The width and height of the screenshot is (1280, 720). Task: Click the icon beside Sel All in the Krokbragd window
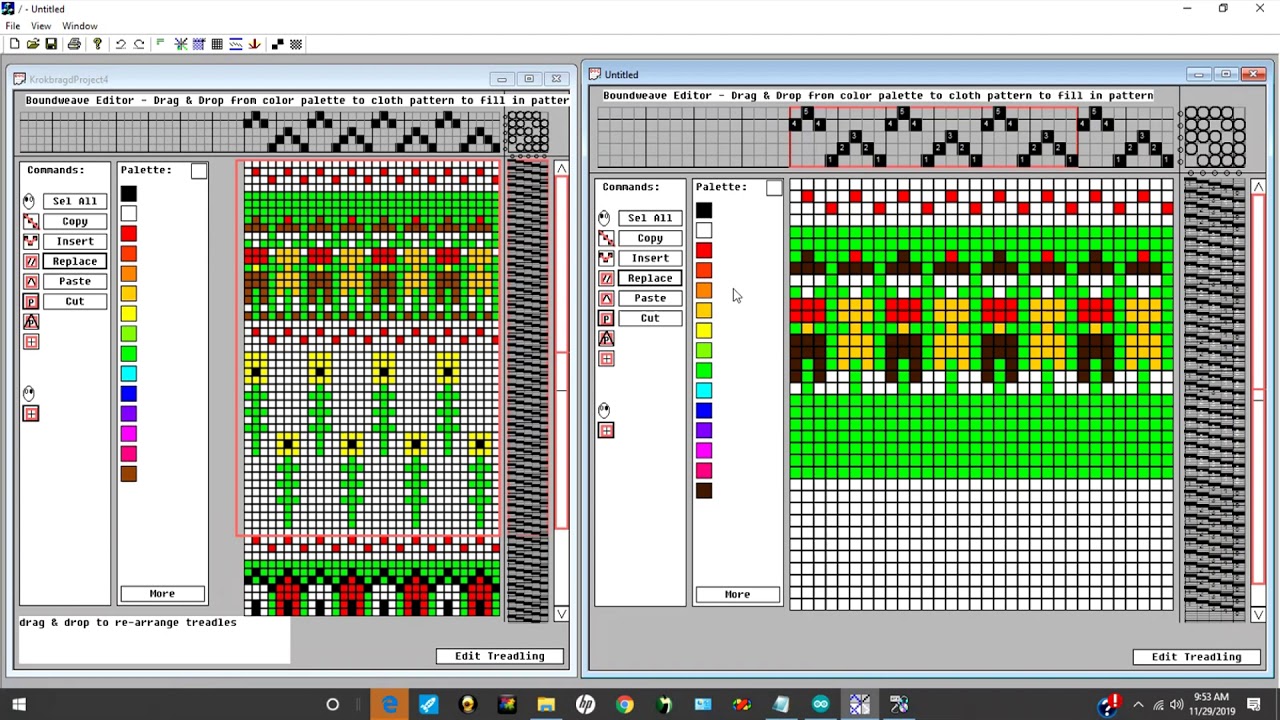point(30,201)
